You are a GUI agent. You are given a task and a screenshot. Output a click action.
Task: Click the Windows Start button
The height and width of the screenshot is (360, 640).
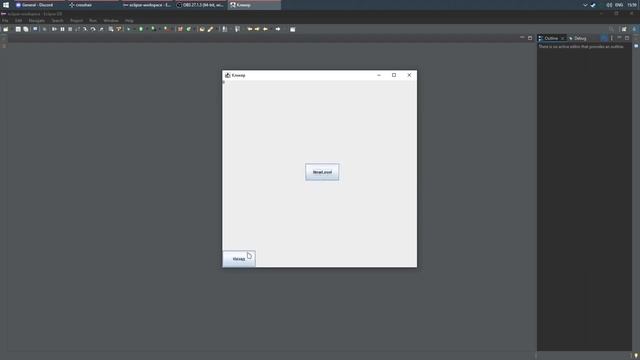pos(6,5)
